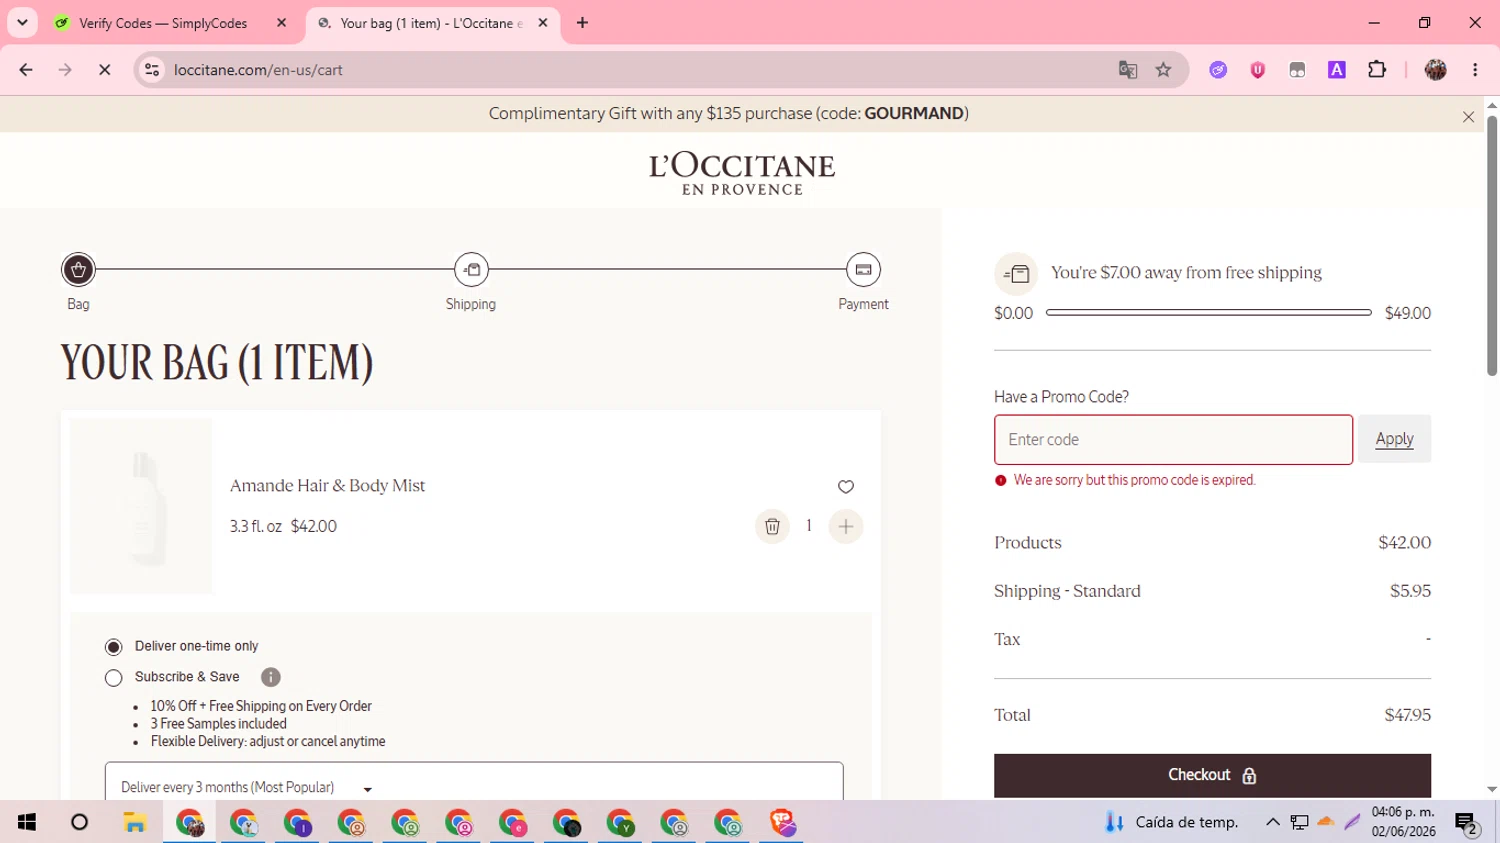
Task: Go back in the browser
Action: [x=26, y=70]
